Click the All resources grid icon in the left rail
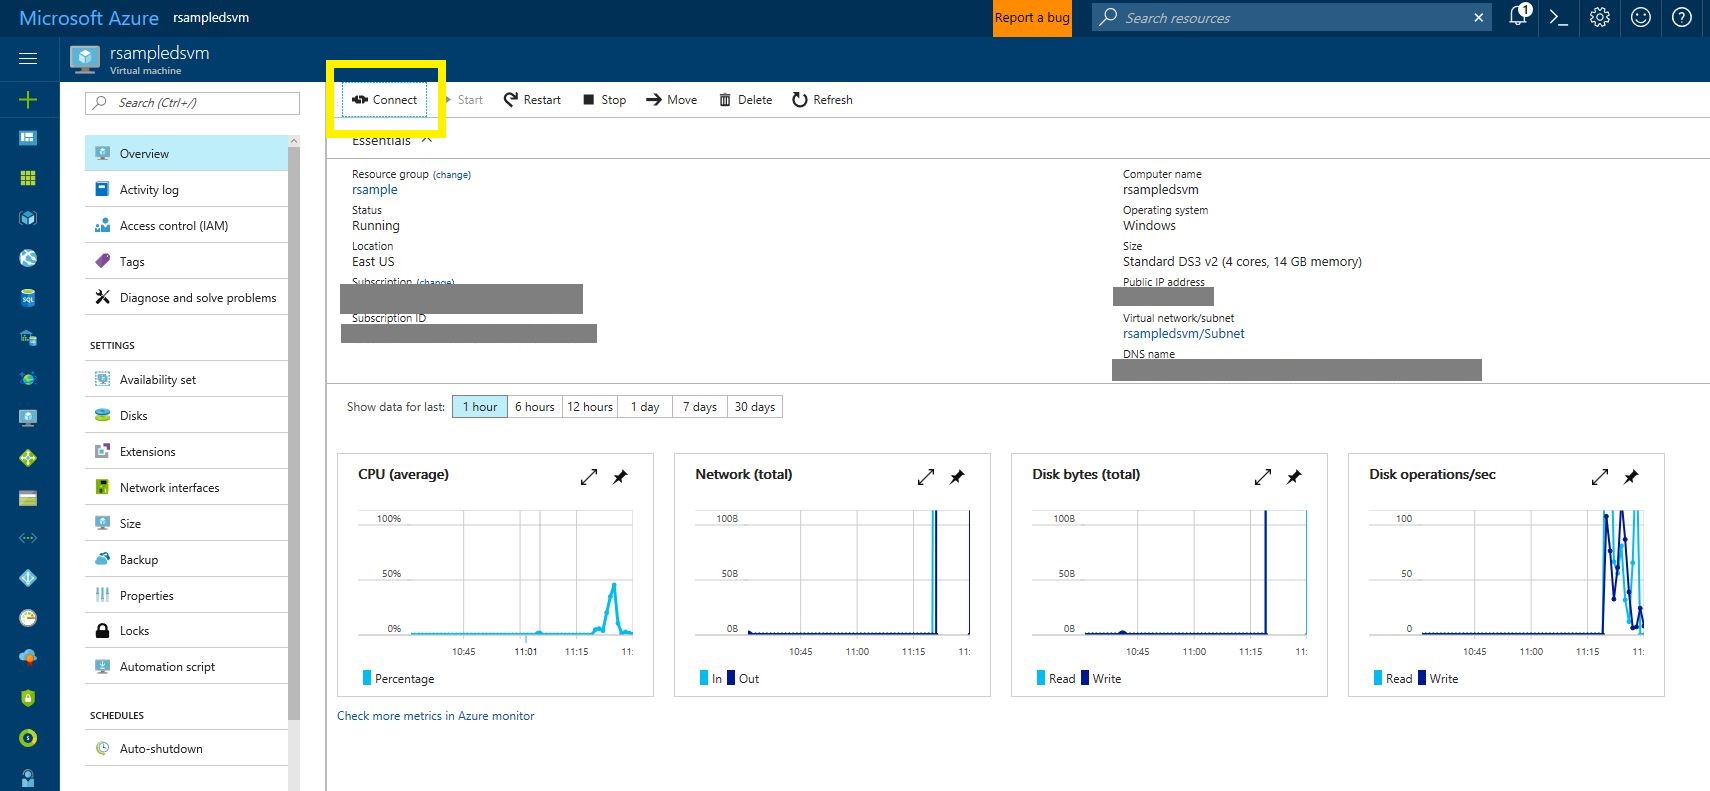 28,178
